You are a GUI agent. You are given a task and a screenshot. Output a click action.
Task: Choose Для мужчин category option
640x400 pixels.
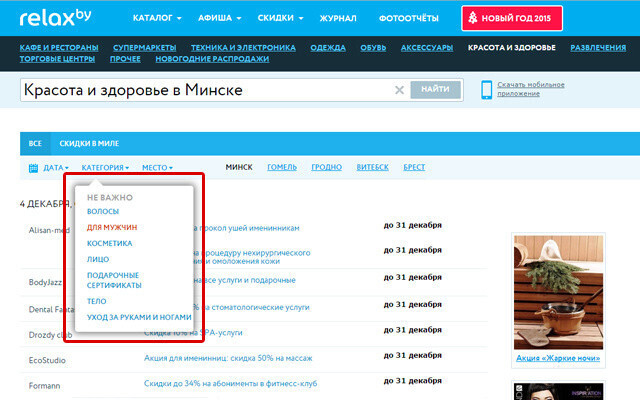[x=112, y=228]
